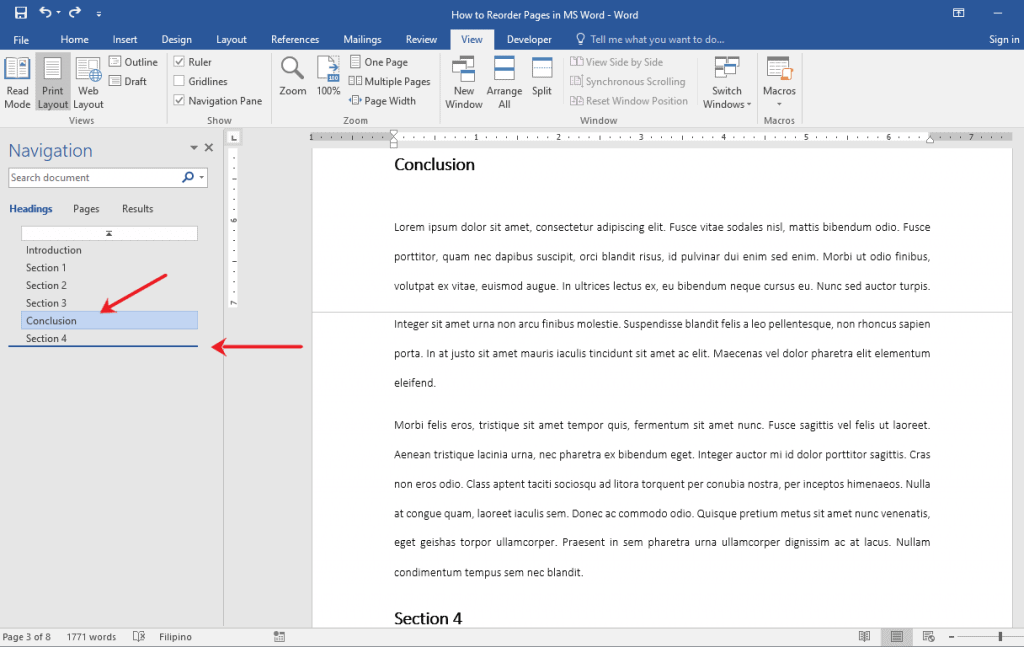Jump to the beginning bar above Introduction
Image resolution: width=1024 pixels, height=647 pixels.
coord(109,233)
